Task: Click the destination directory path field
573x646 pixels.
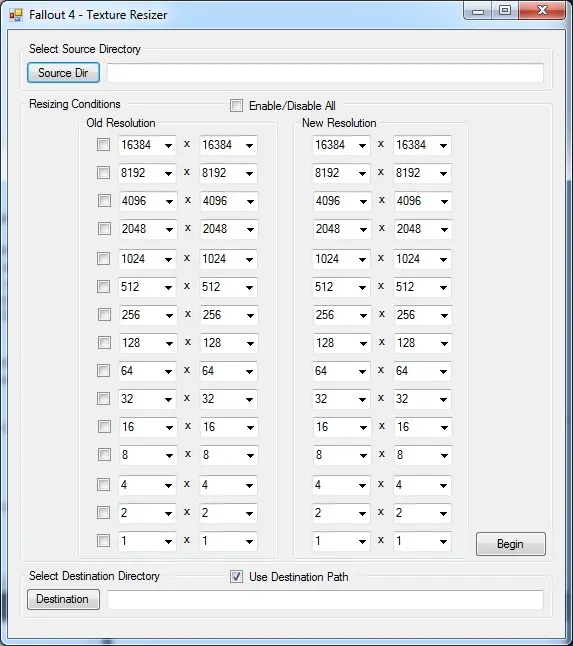Action: click(x=325, y=599)
